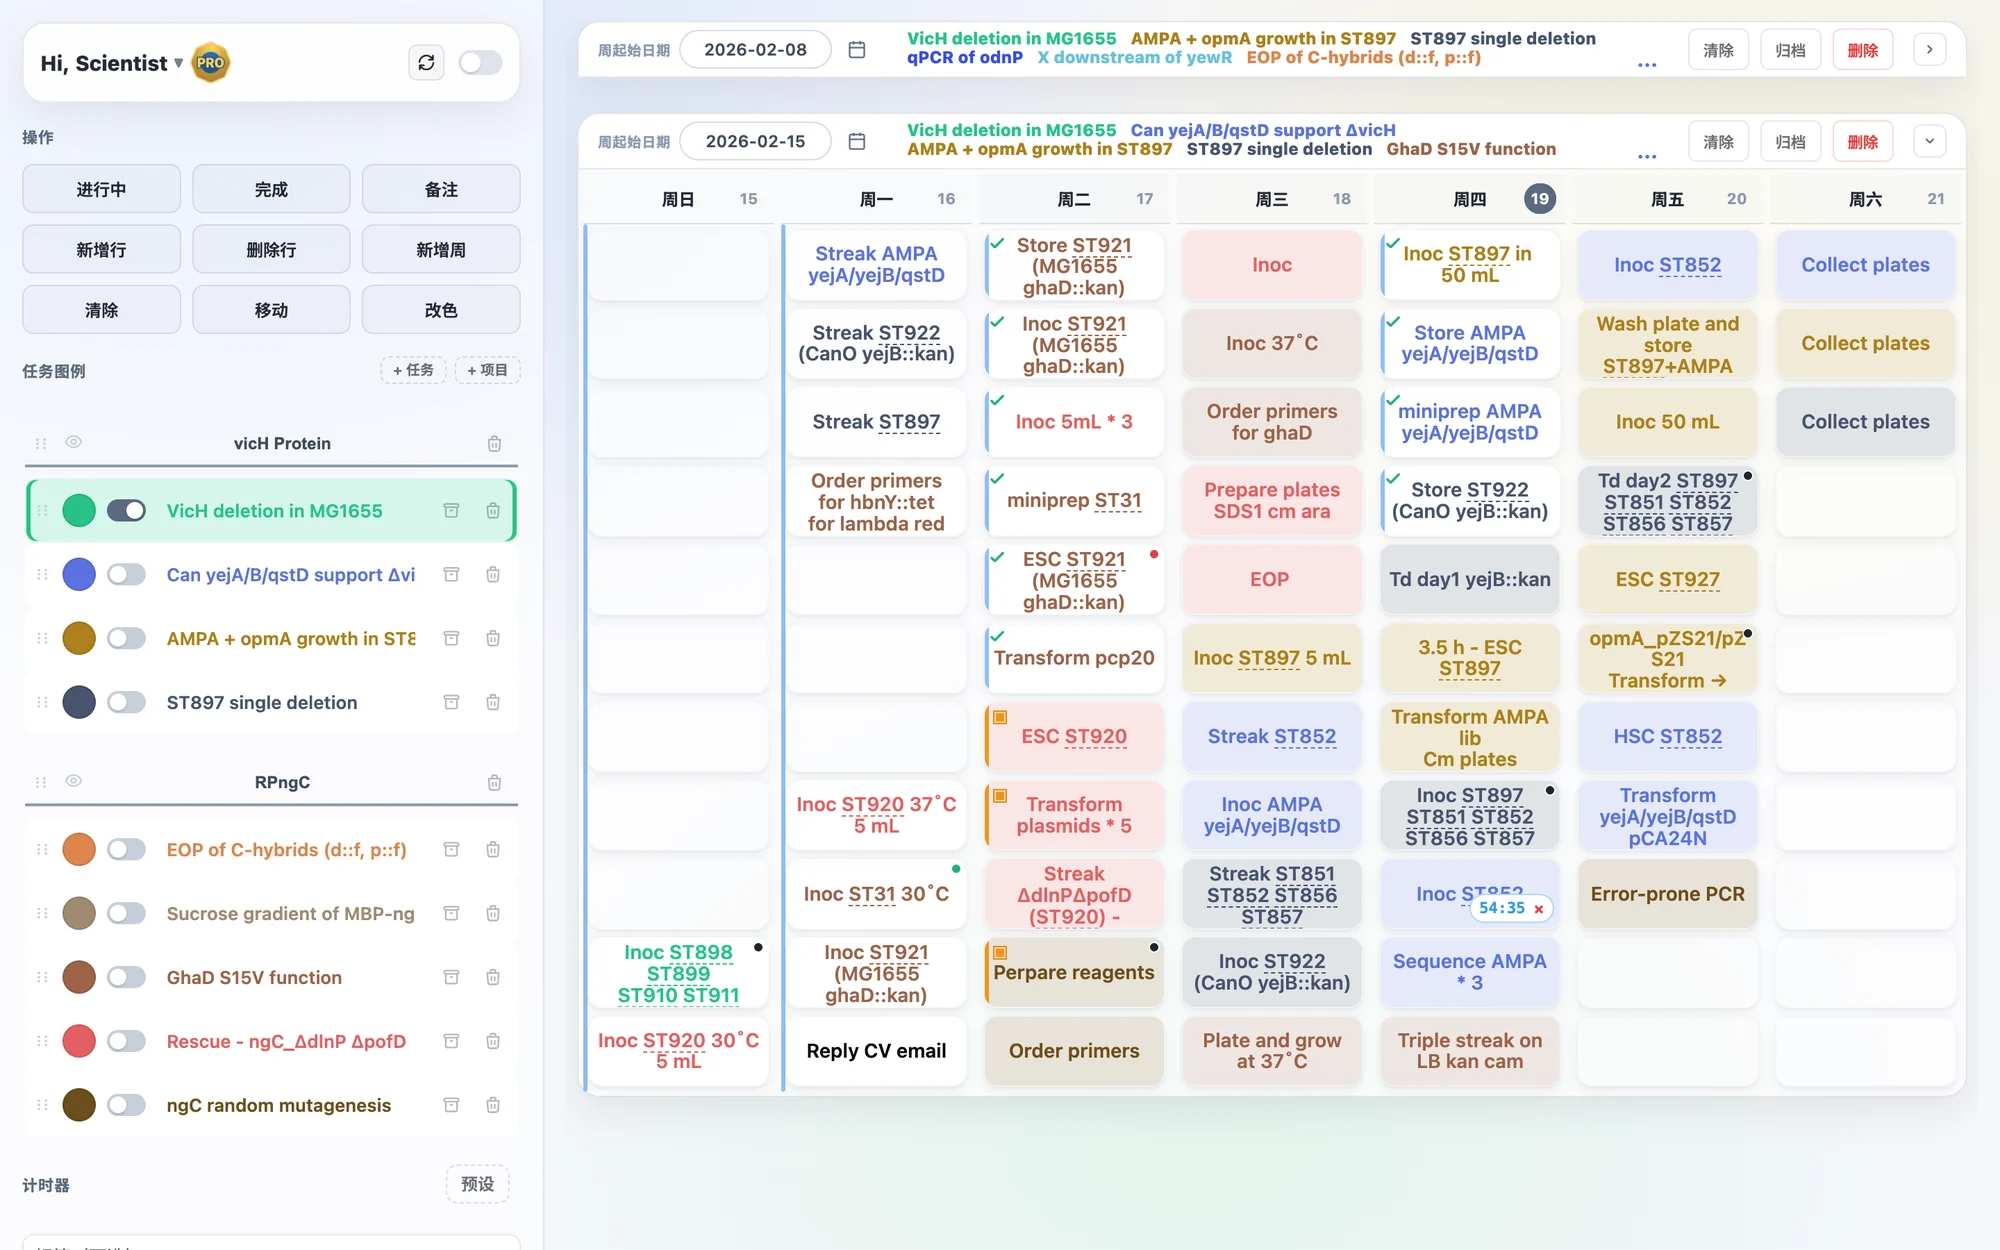Archive the Sucrose gradient of MBP-ng task
Image resolution: width=2000 pixels, height=1250 pixels.
coord(451,914)
